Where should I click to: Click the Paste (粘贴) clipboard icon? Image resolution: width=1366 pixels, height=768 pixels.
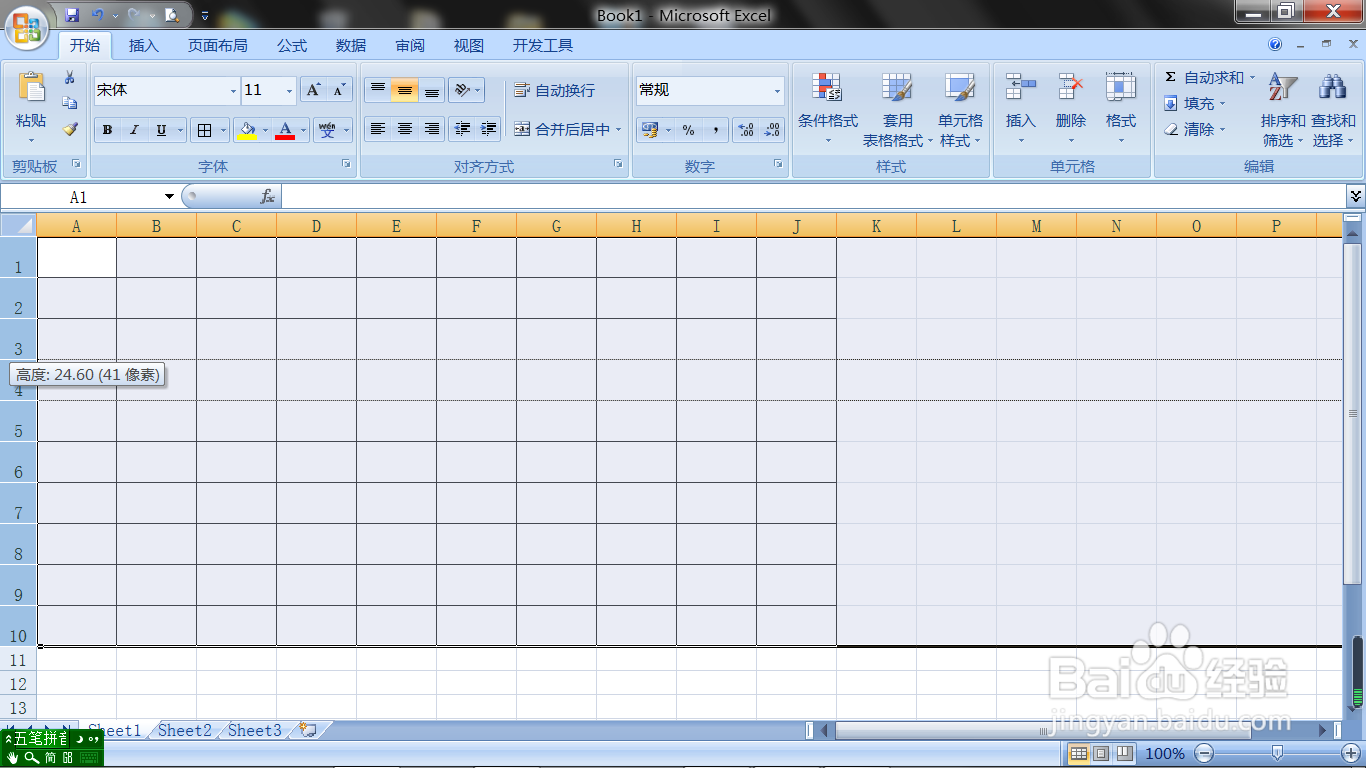31,88
